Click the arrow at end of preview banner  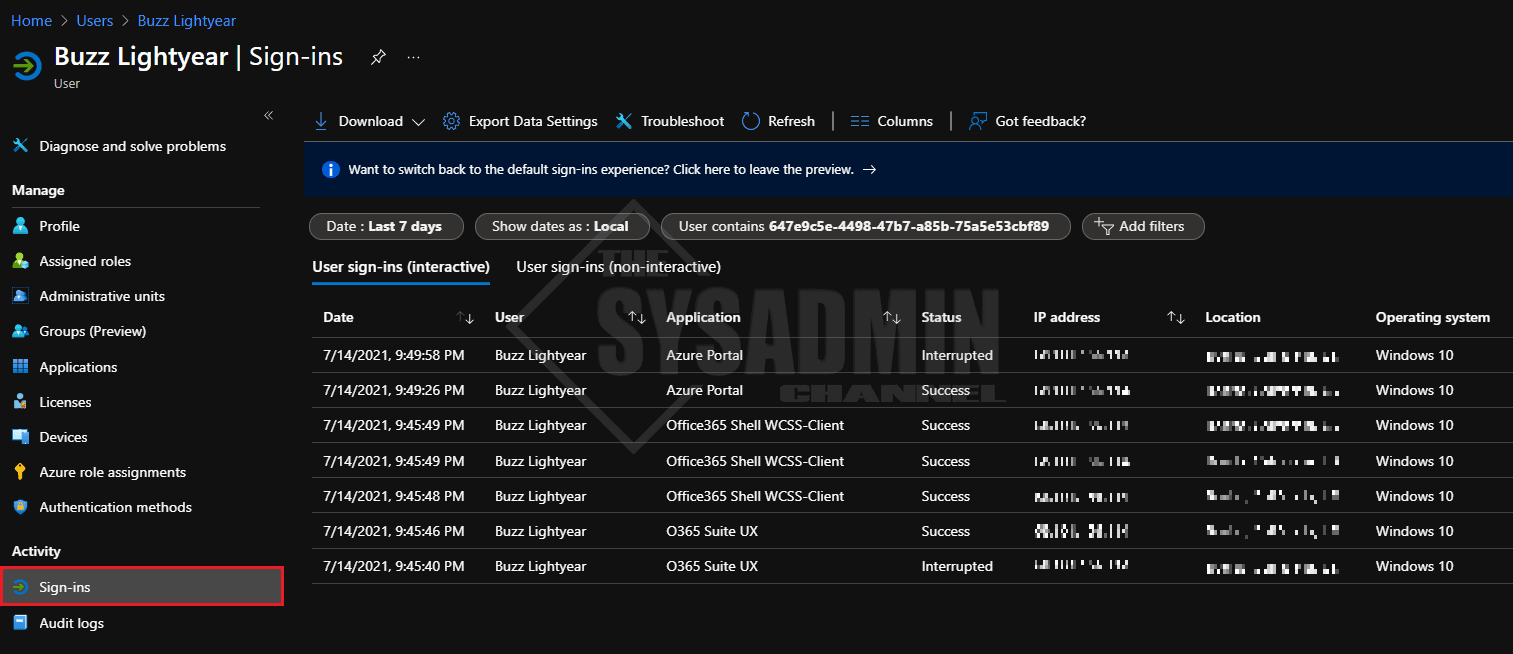click(870, 170)
